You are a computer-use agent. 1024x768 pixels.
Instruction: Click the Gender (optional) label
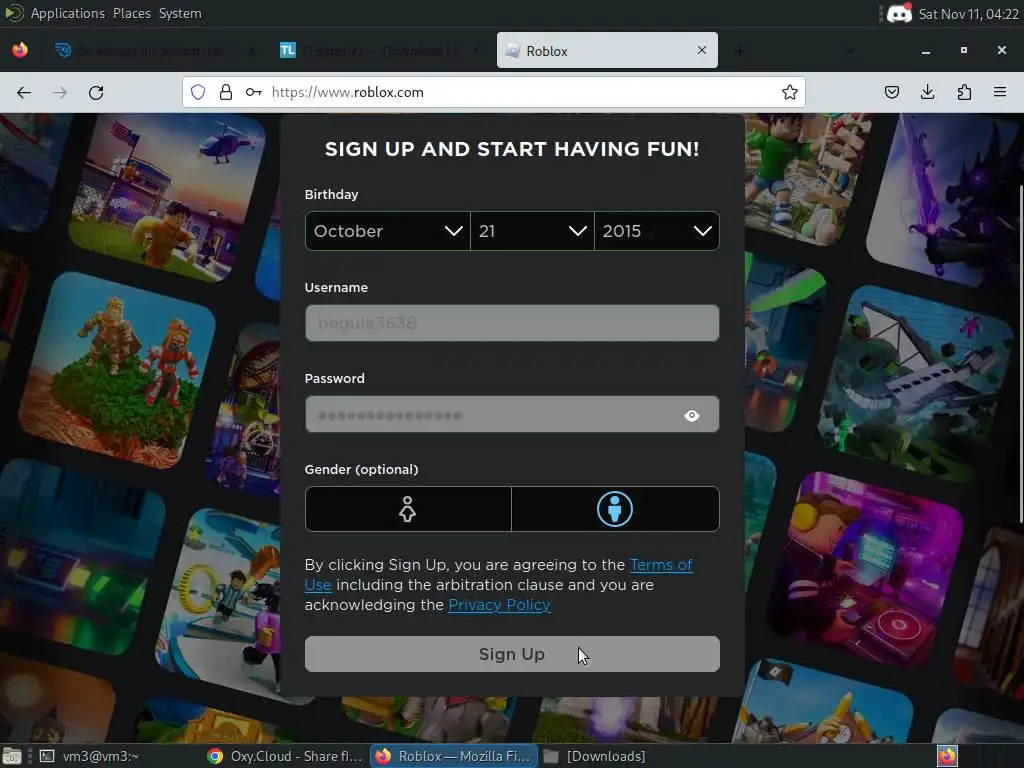pyautogui.click(x=361, y=470)
